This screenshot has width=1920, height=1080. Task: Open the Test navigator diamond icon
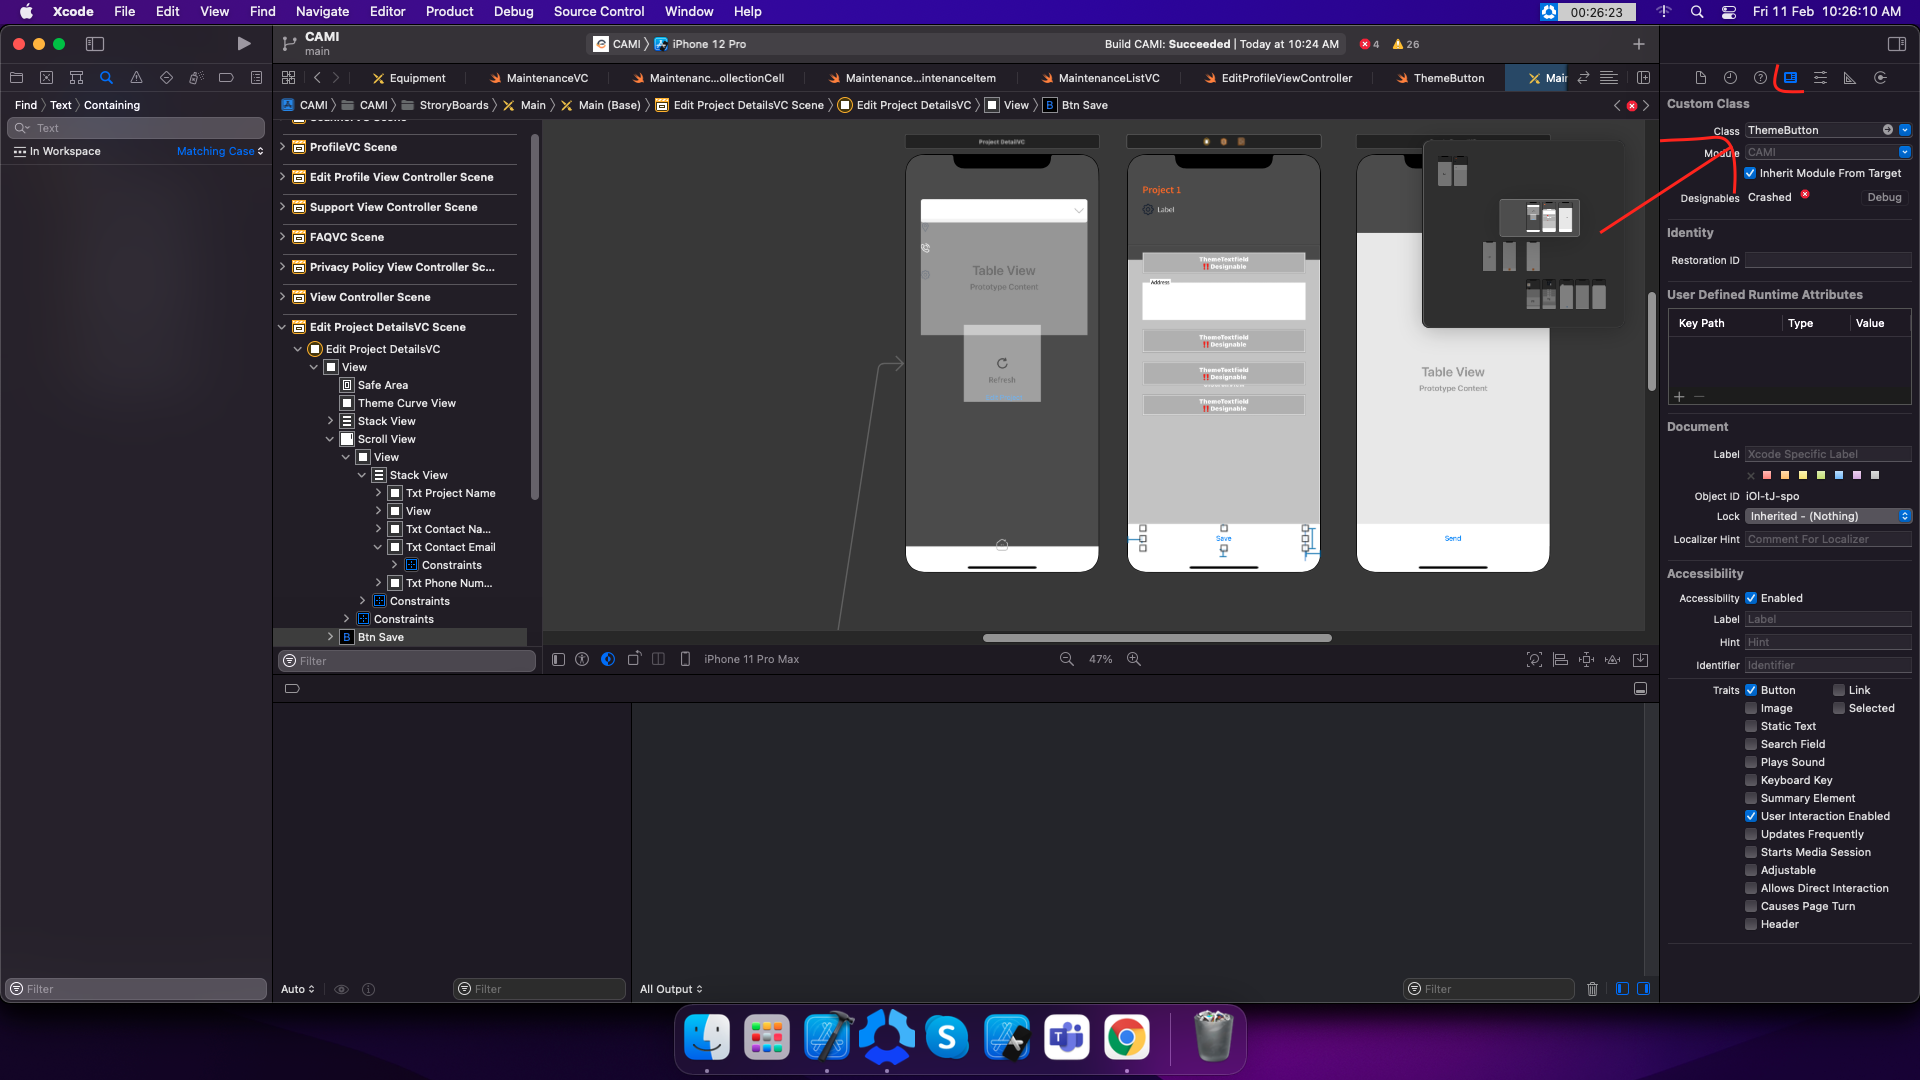point(166,78)
